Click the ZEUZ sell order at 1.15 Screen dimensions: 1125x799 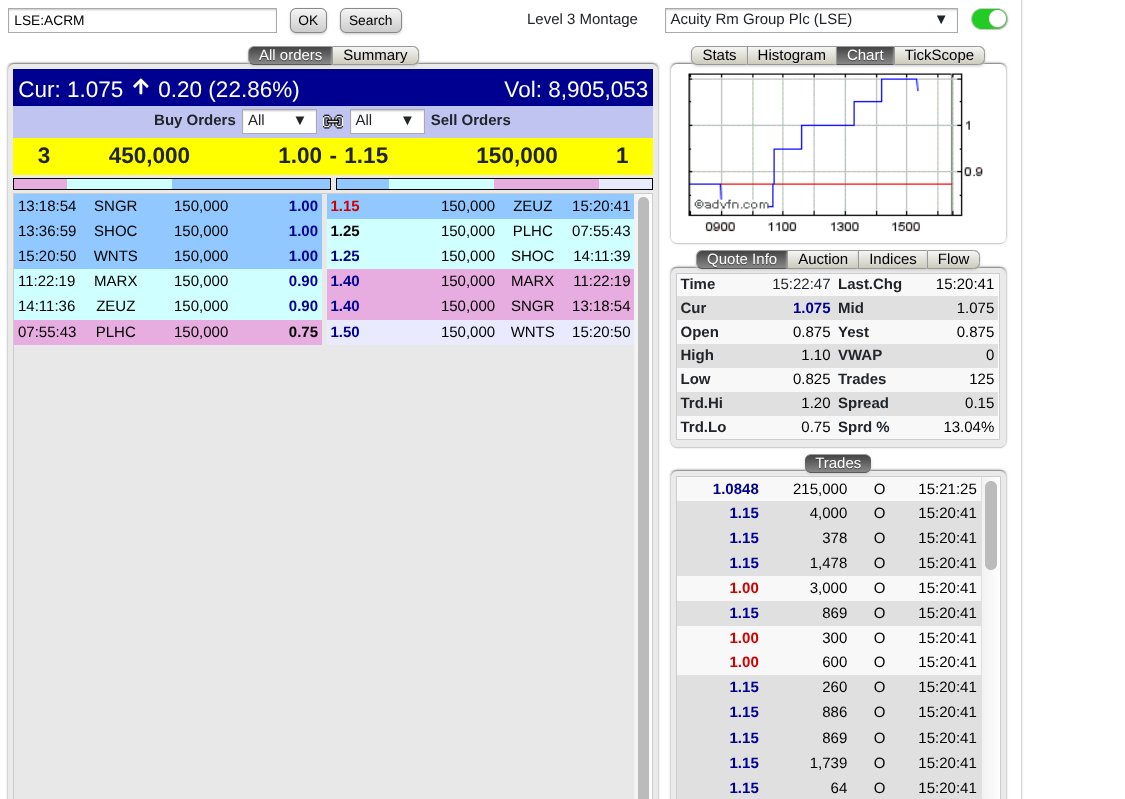480,207
